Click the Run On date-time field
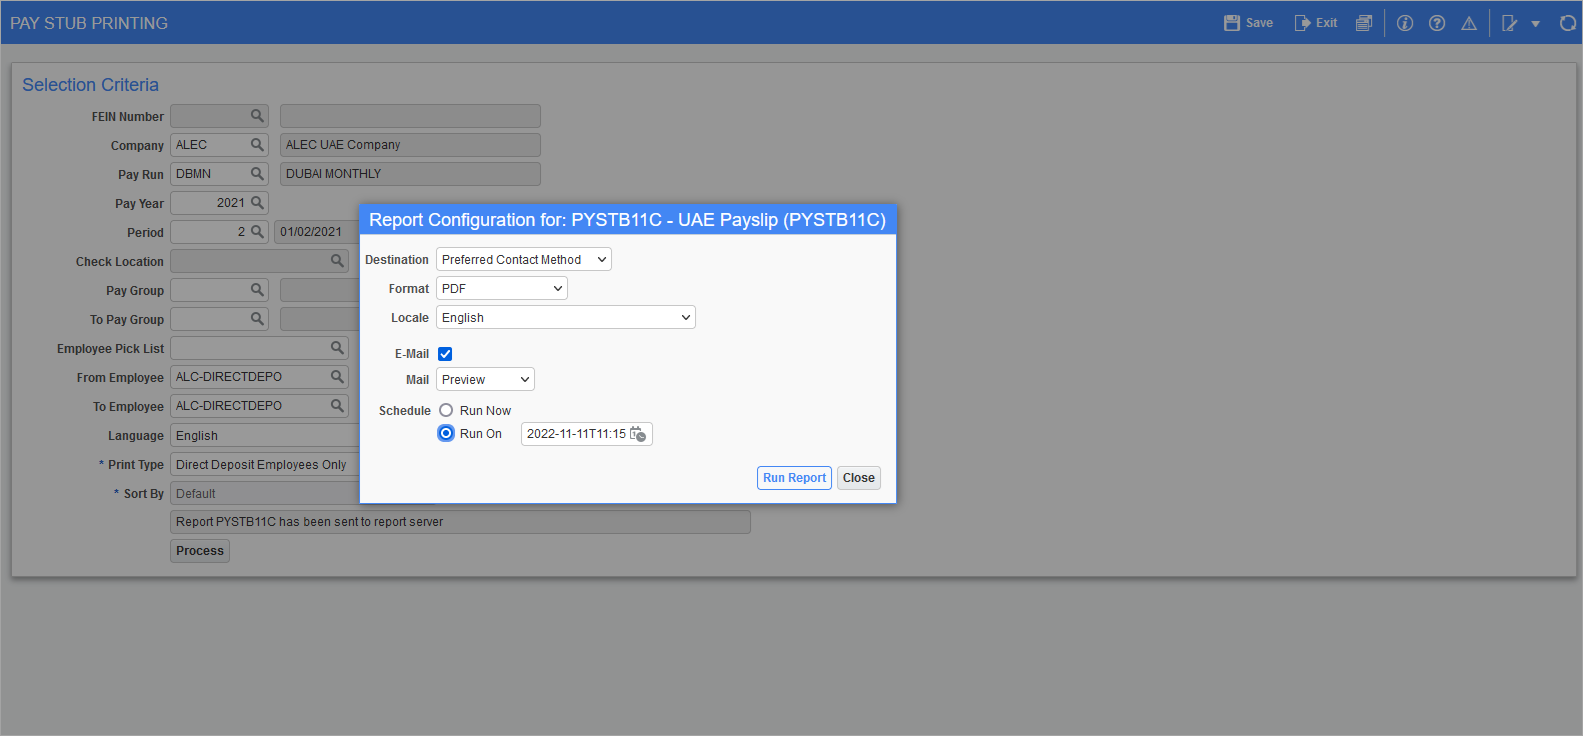Image resolution: width=1583 pixels, height=736 pixels. pyautogui.click(x=575, y=434)
